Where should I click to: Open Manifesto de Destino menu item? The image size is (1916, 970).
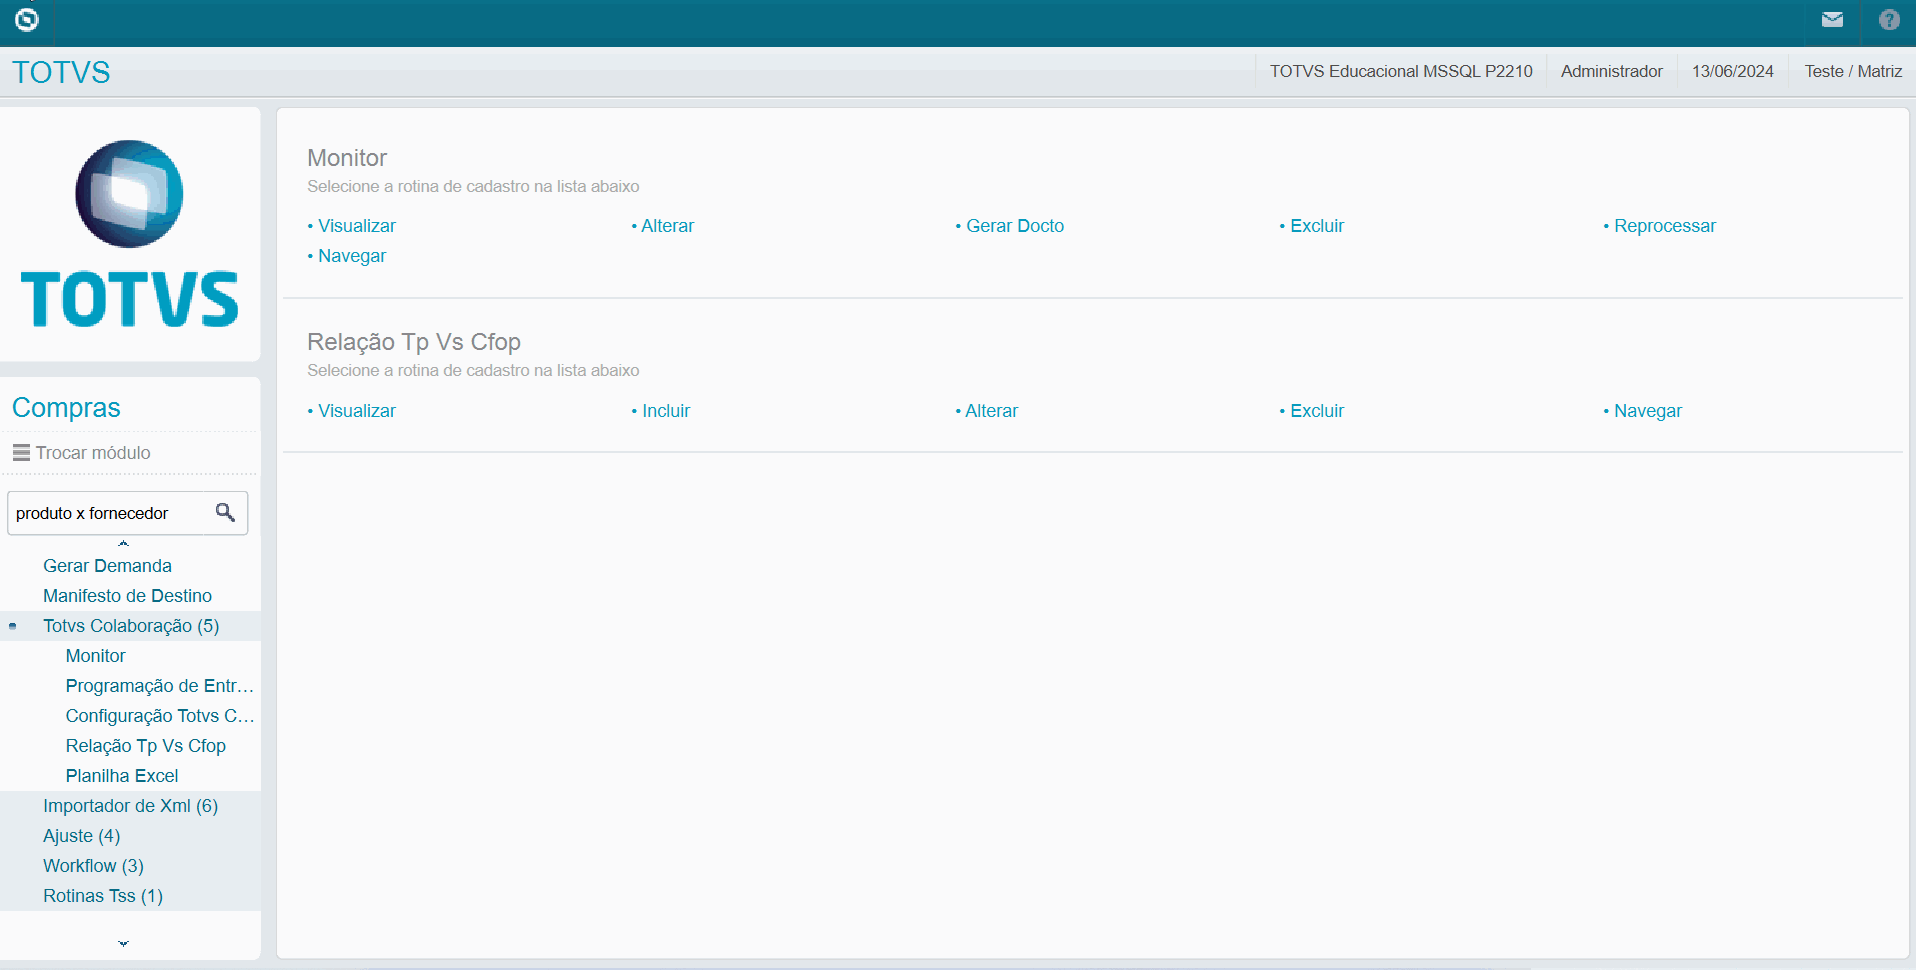coord(127,596)
